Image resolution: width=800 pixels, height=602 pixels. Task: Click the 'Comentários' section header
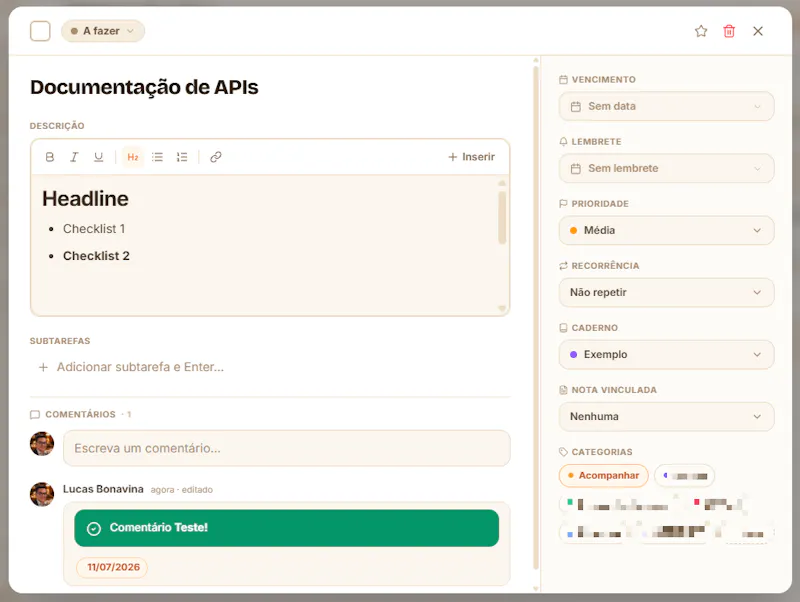pyautogui.click(x=80, y=414)
